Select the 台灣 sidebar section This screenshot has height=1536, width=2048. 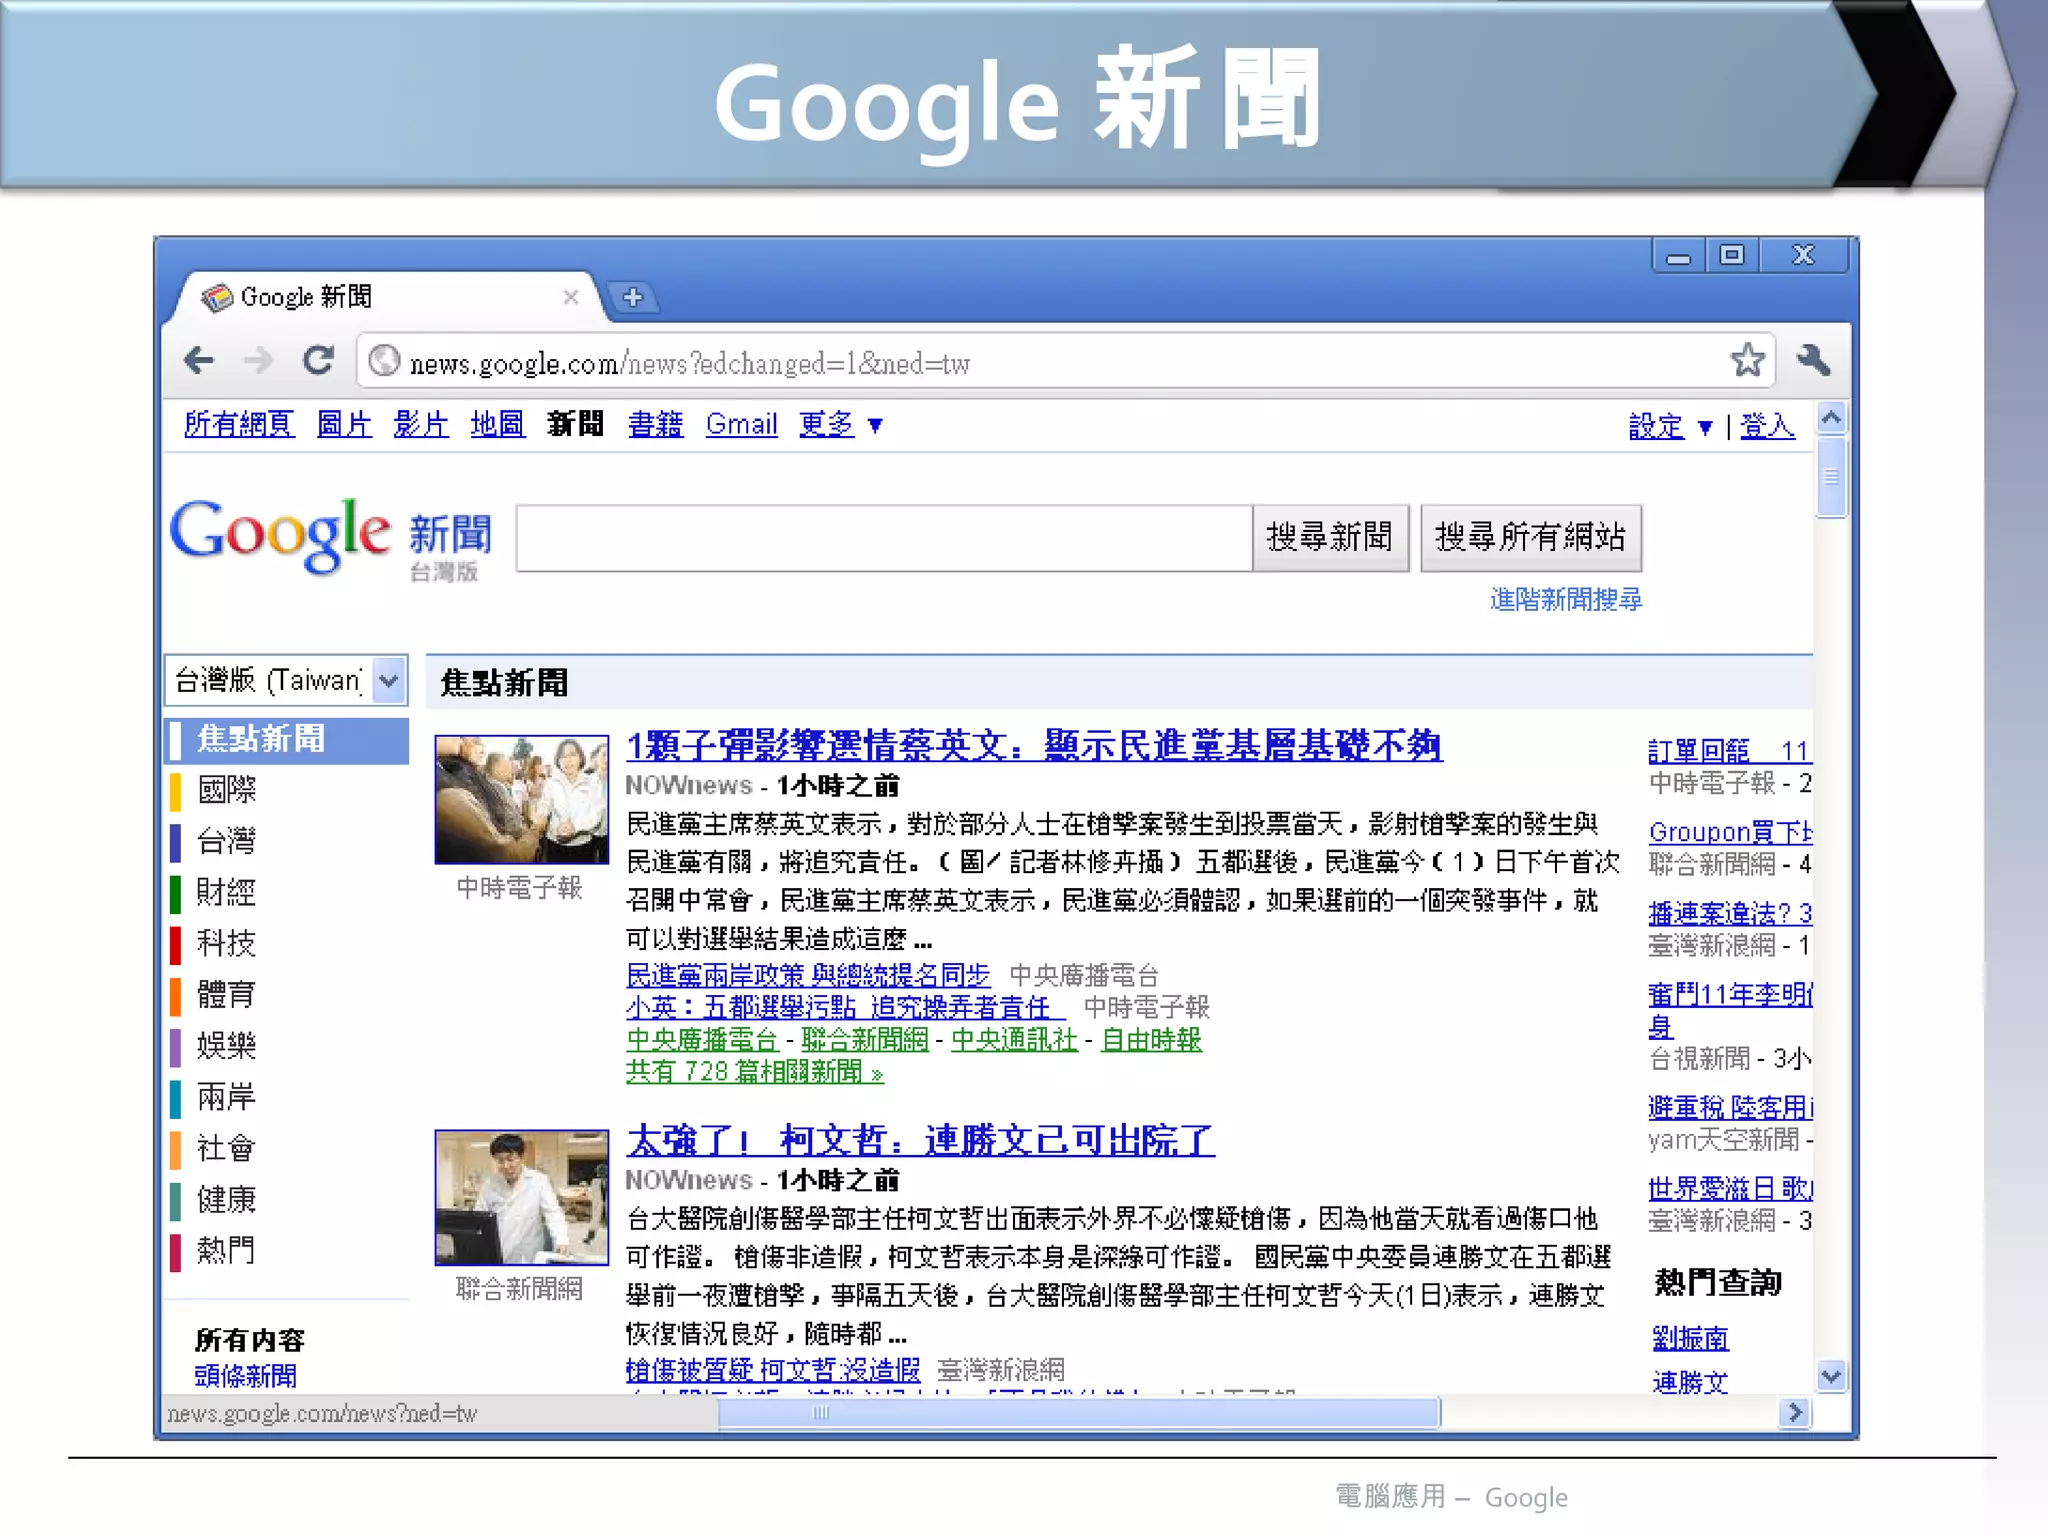point(226,841)
